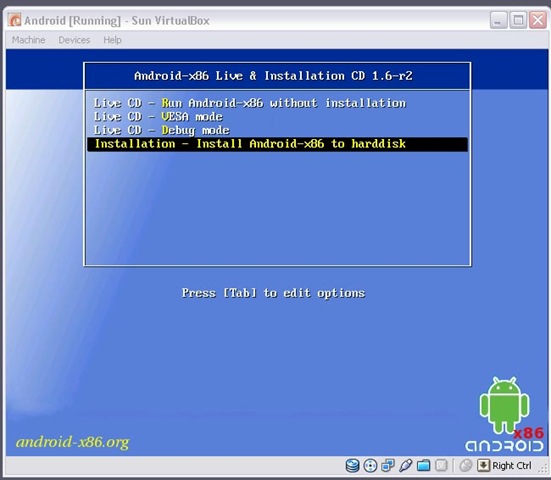Open the Devices menu
This screenshot has width=551, height=480.
74,40
